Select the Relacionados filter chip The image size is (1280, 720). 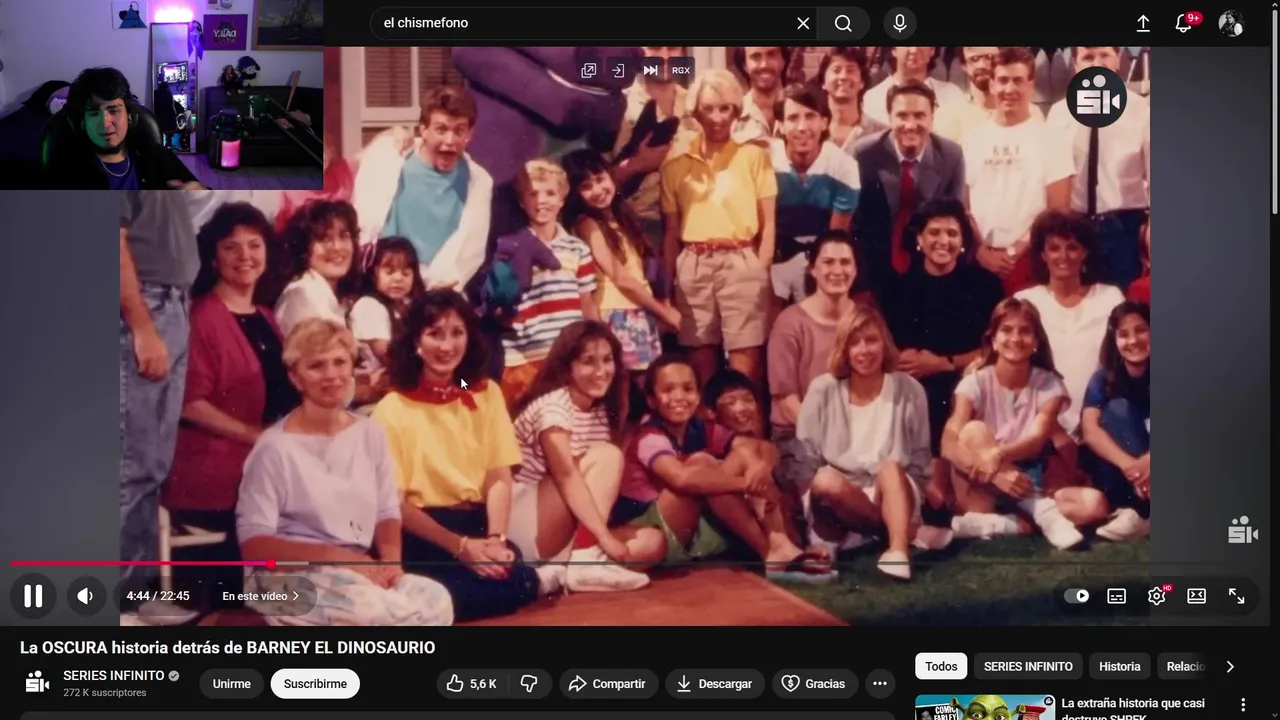click(x=1184, y=666)
